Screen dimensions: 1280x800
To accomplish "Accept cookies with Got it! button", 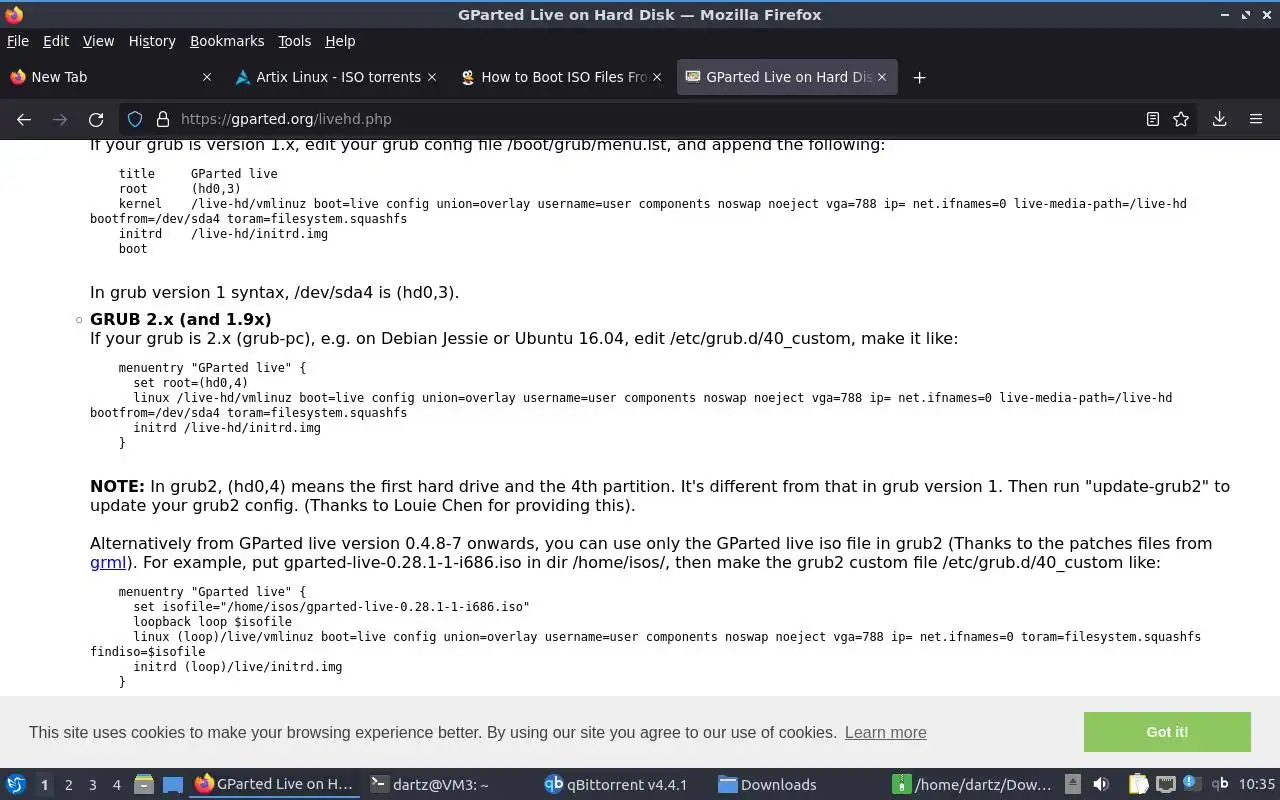I will coord(1167,732).
